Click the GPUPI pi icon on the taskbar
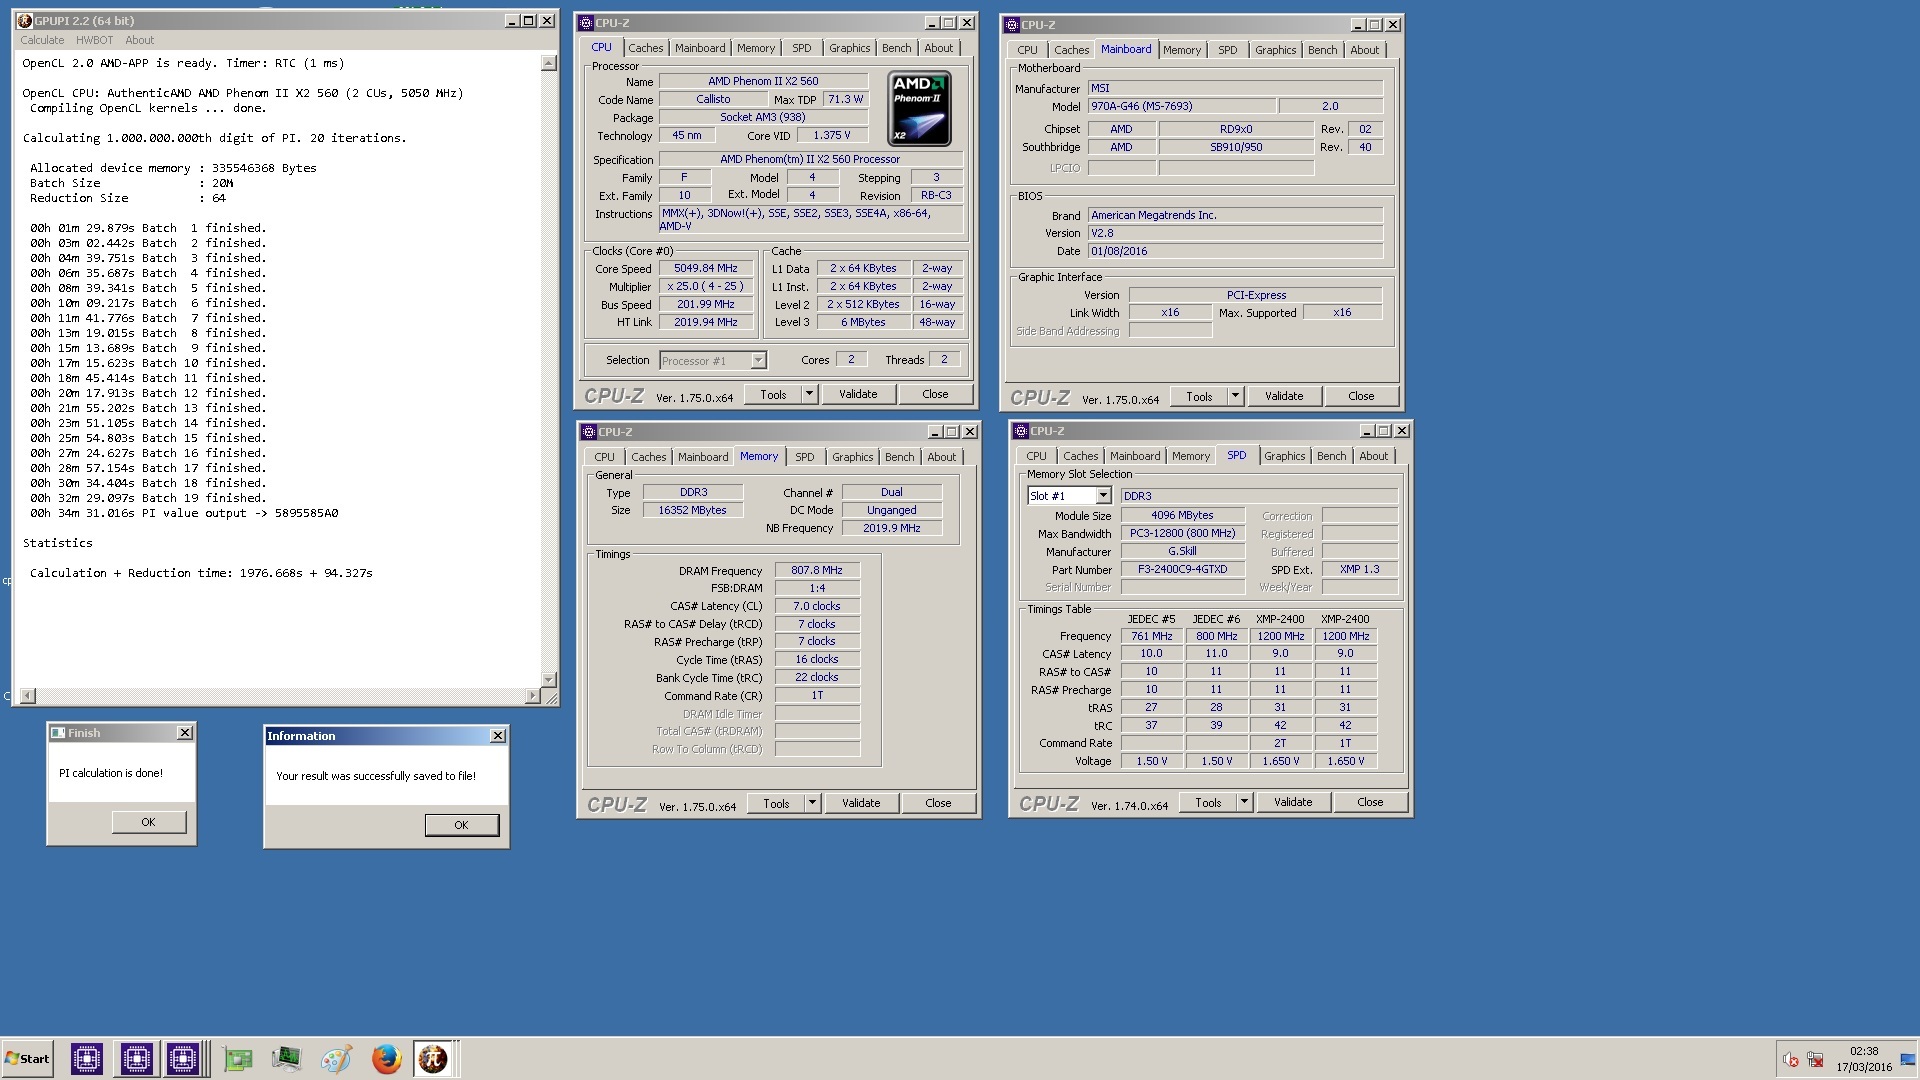Screen dimensions: 1920x1080 [x=434, y=1058]
